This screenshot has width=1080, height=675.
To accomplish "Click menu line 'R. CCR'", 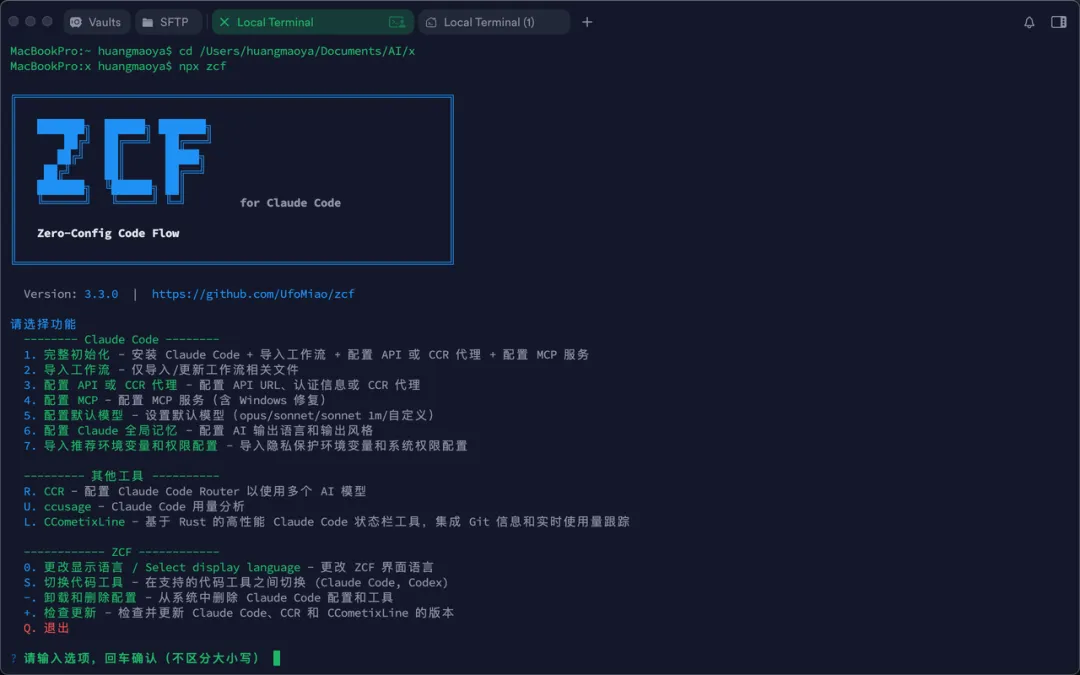I will [x=195, y=491].
